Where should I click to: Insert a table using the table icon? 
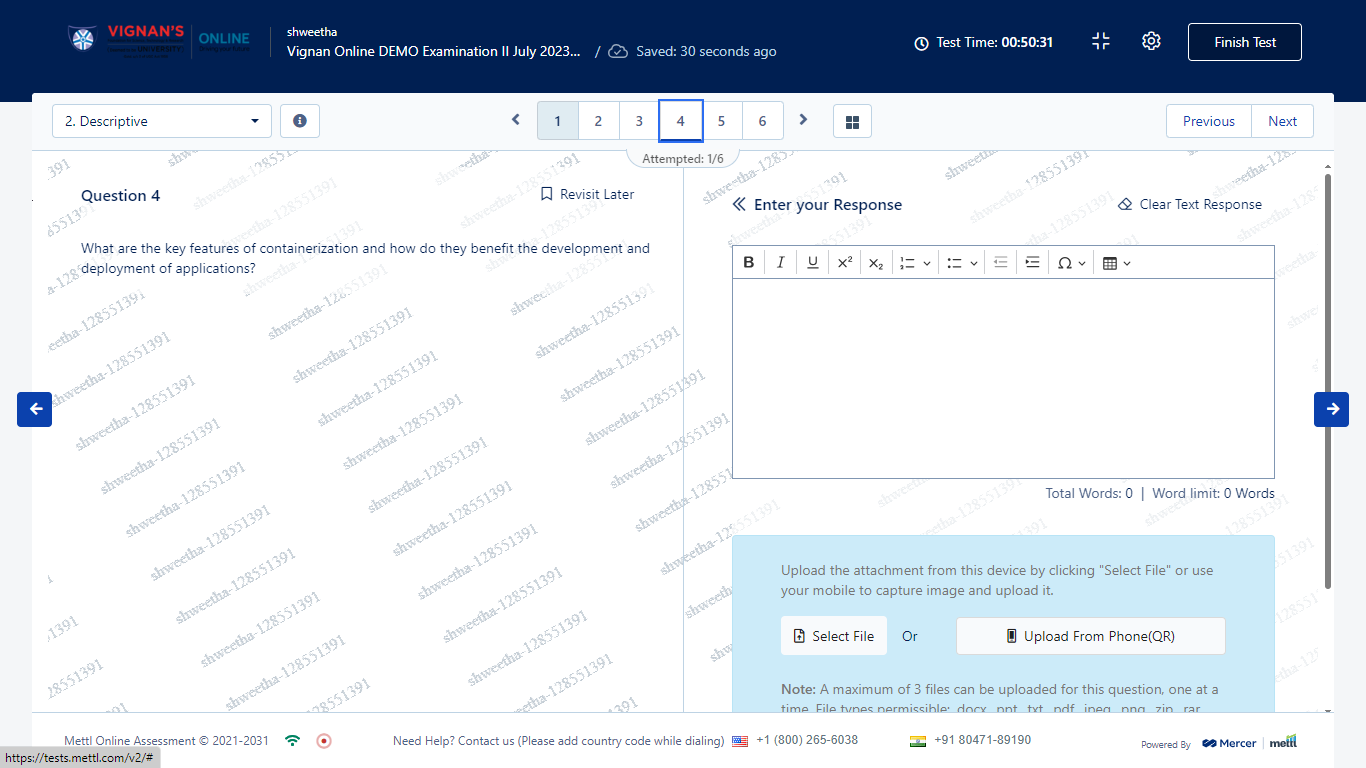coord(1109,263)
